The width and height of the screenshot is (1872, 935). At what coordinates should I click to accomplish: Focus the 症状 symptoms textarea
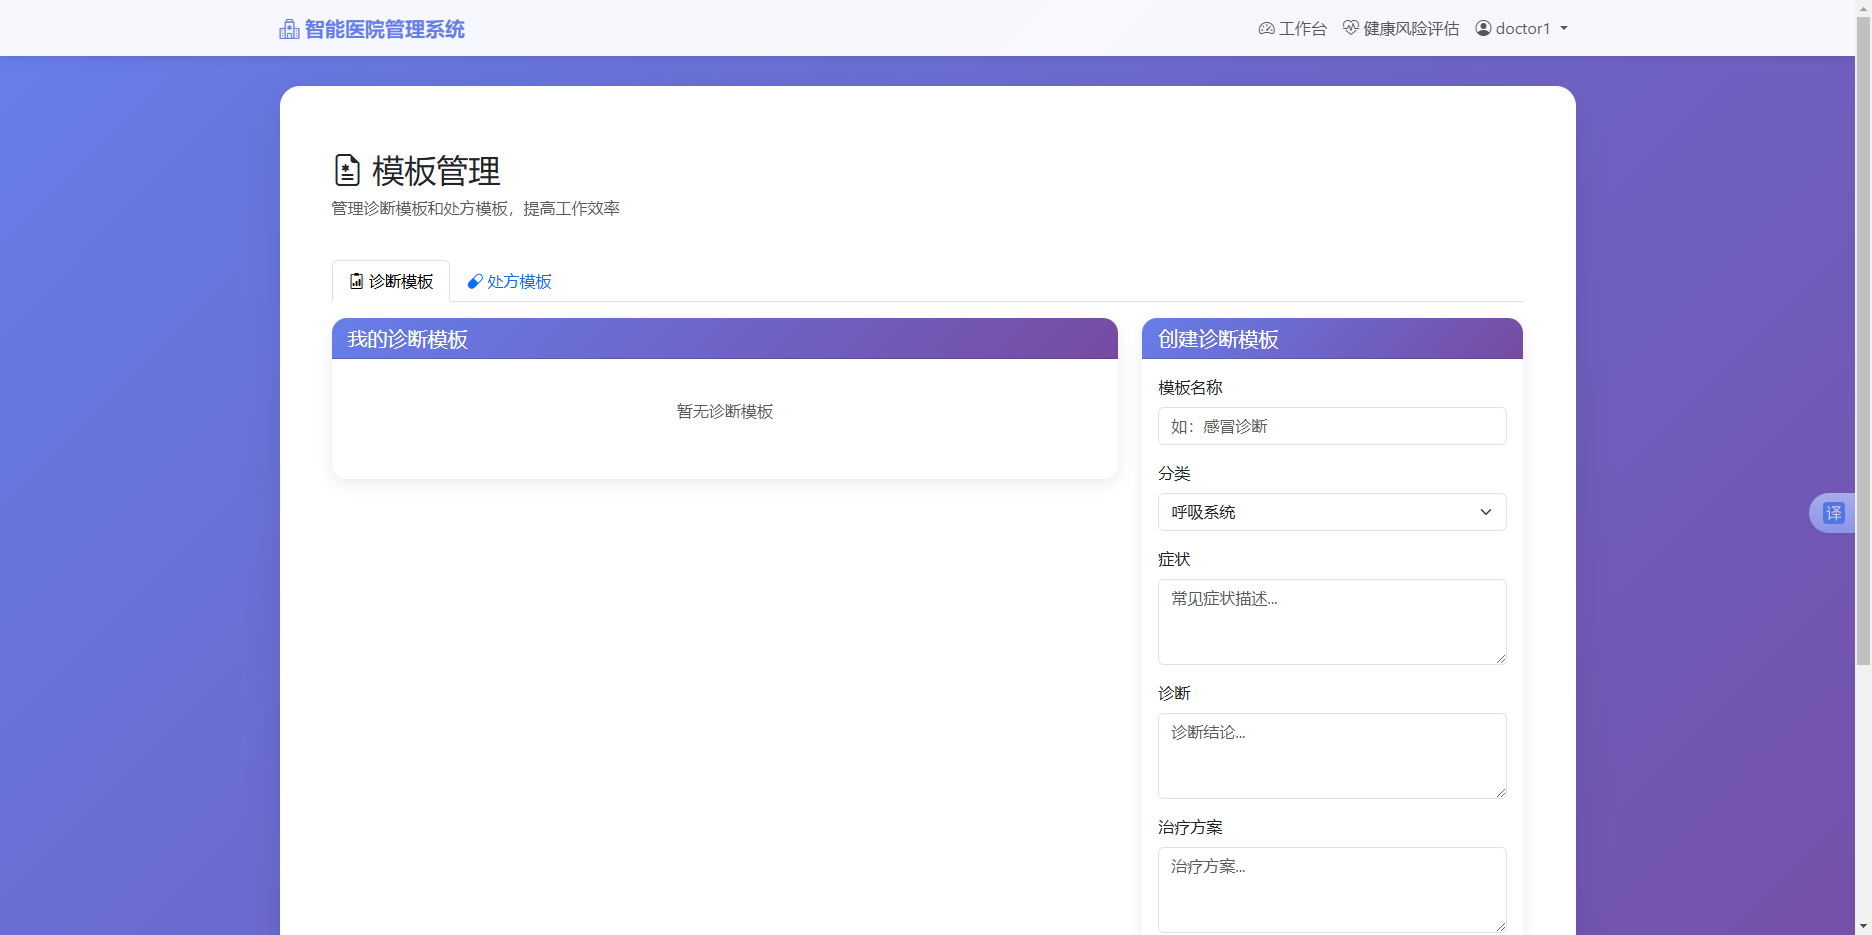[x=1331, y=620]
